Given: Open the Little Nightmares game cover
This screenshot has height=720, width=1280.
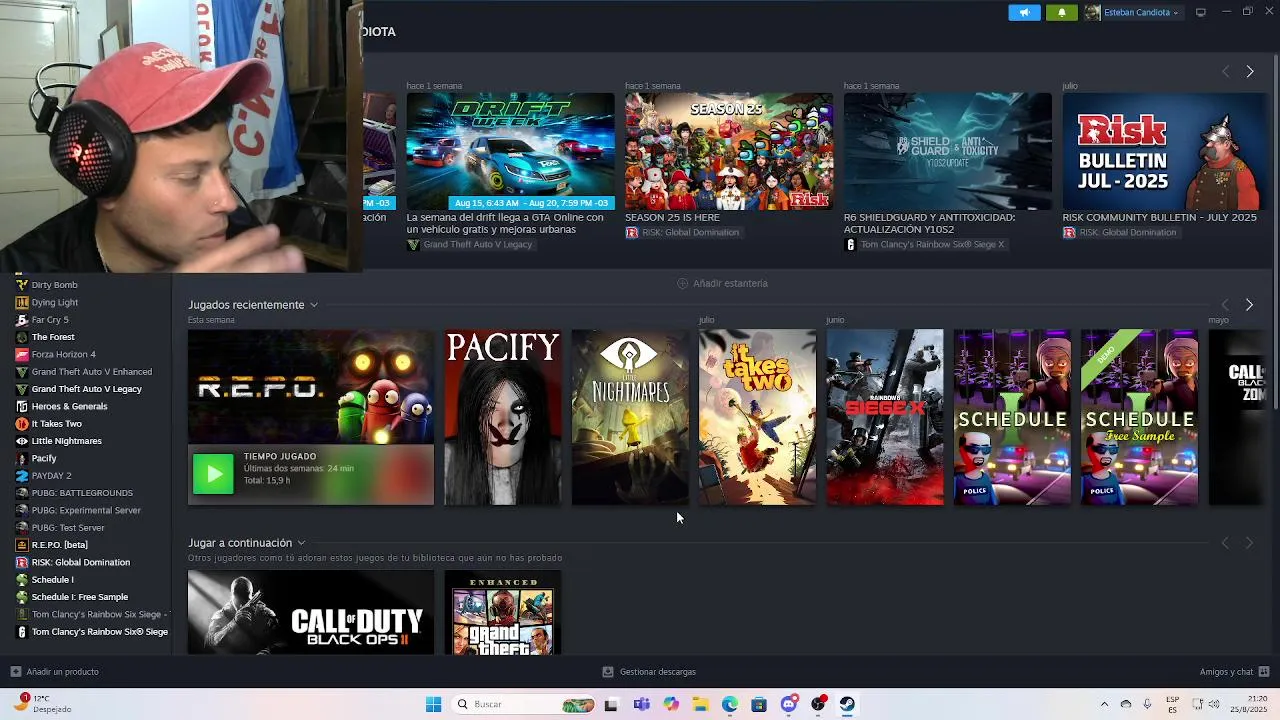Looking at the screenshot, I should pos(630,417).
